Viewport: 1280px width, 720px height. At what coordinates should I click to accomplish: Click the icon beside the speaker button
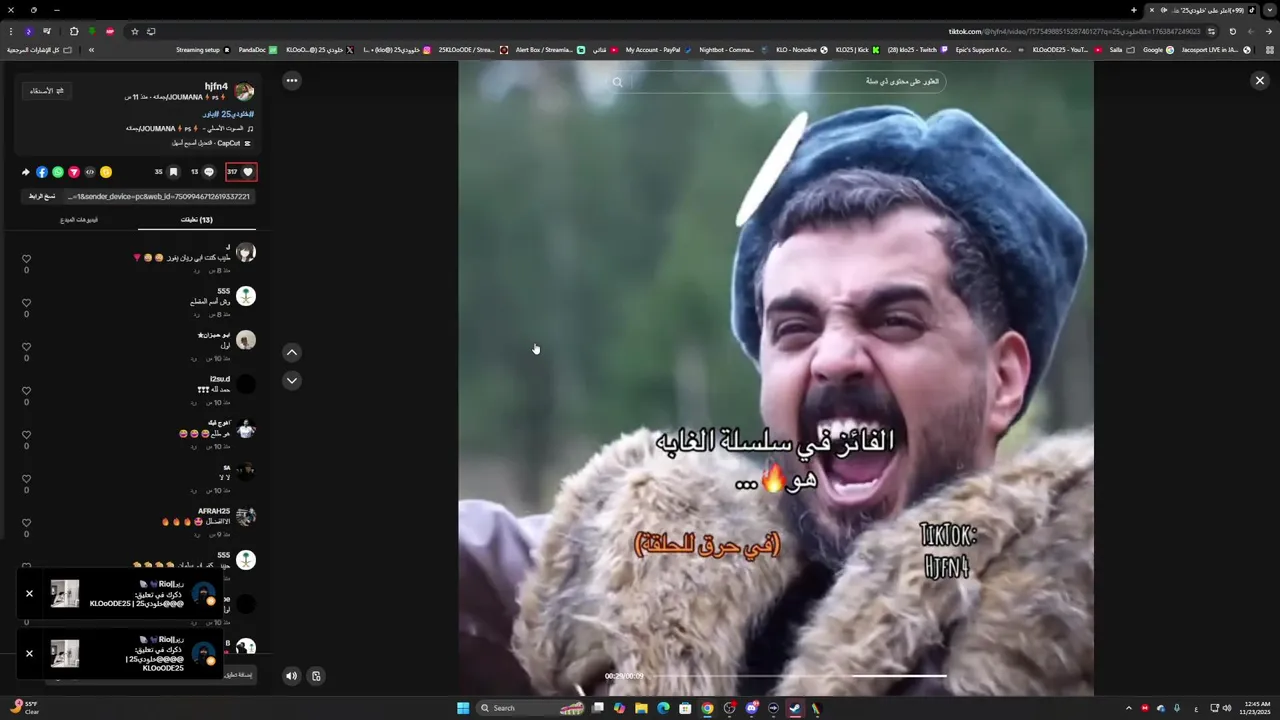316,676
